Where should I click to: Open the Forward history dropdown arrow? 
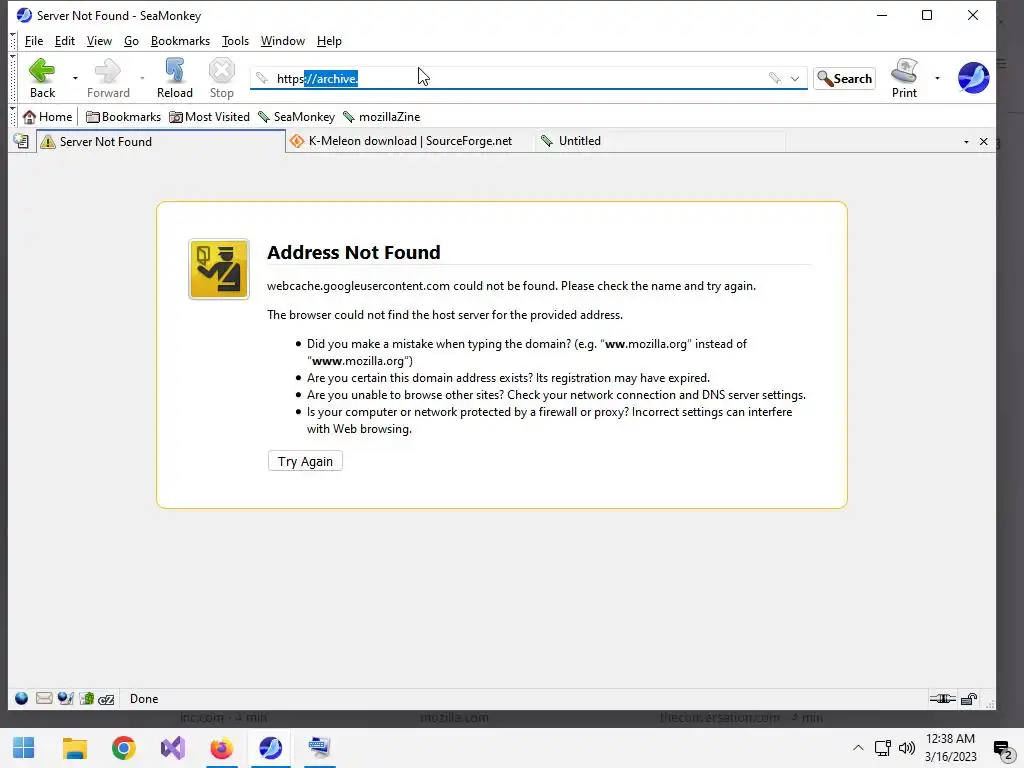tap(142, 78)
